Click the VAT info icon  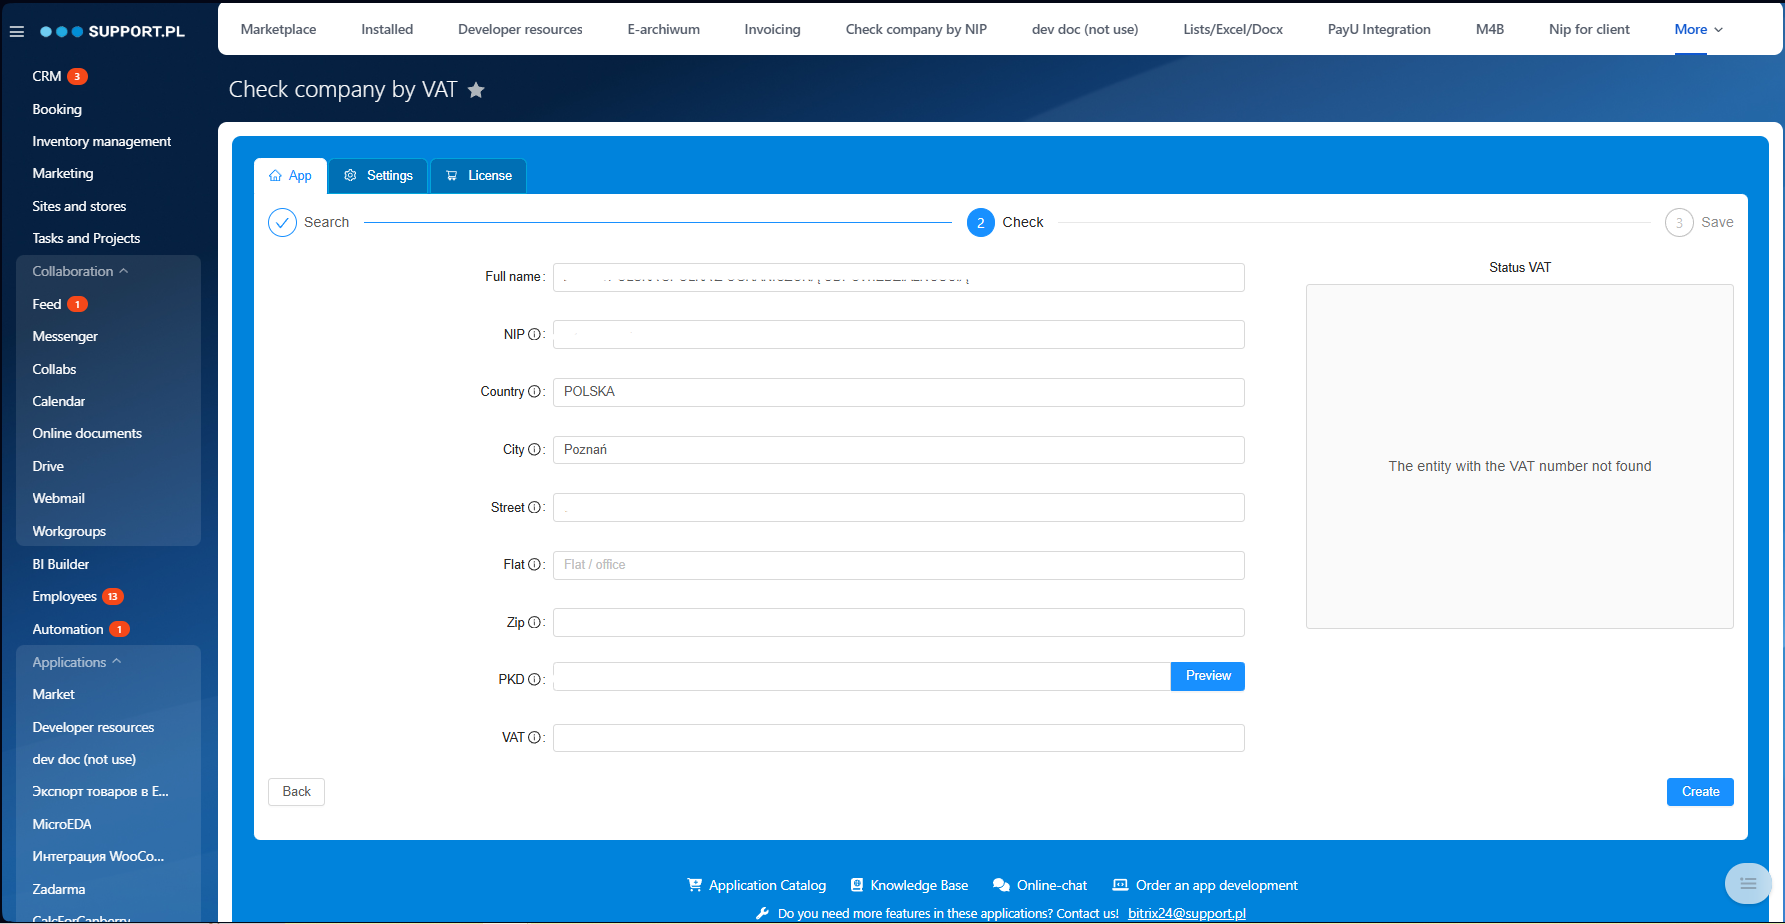tap(534, 738)
